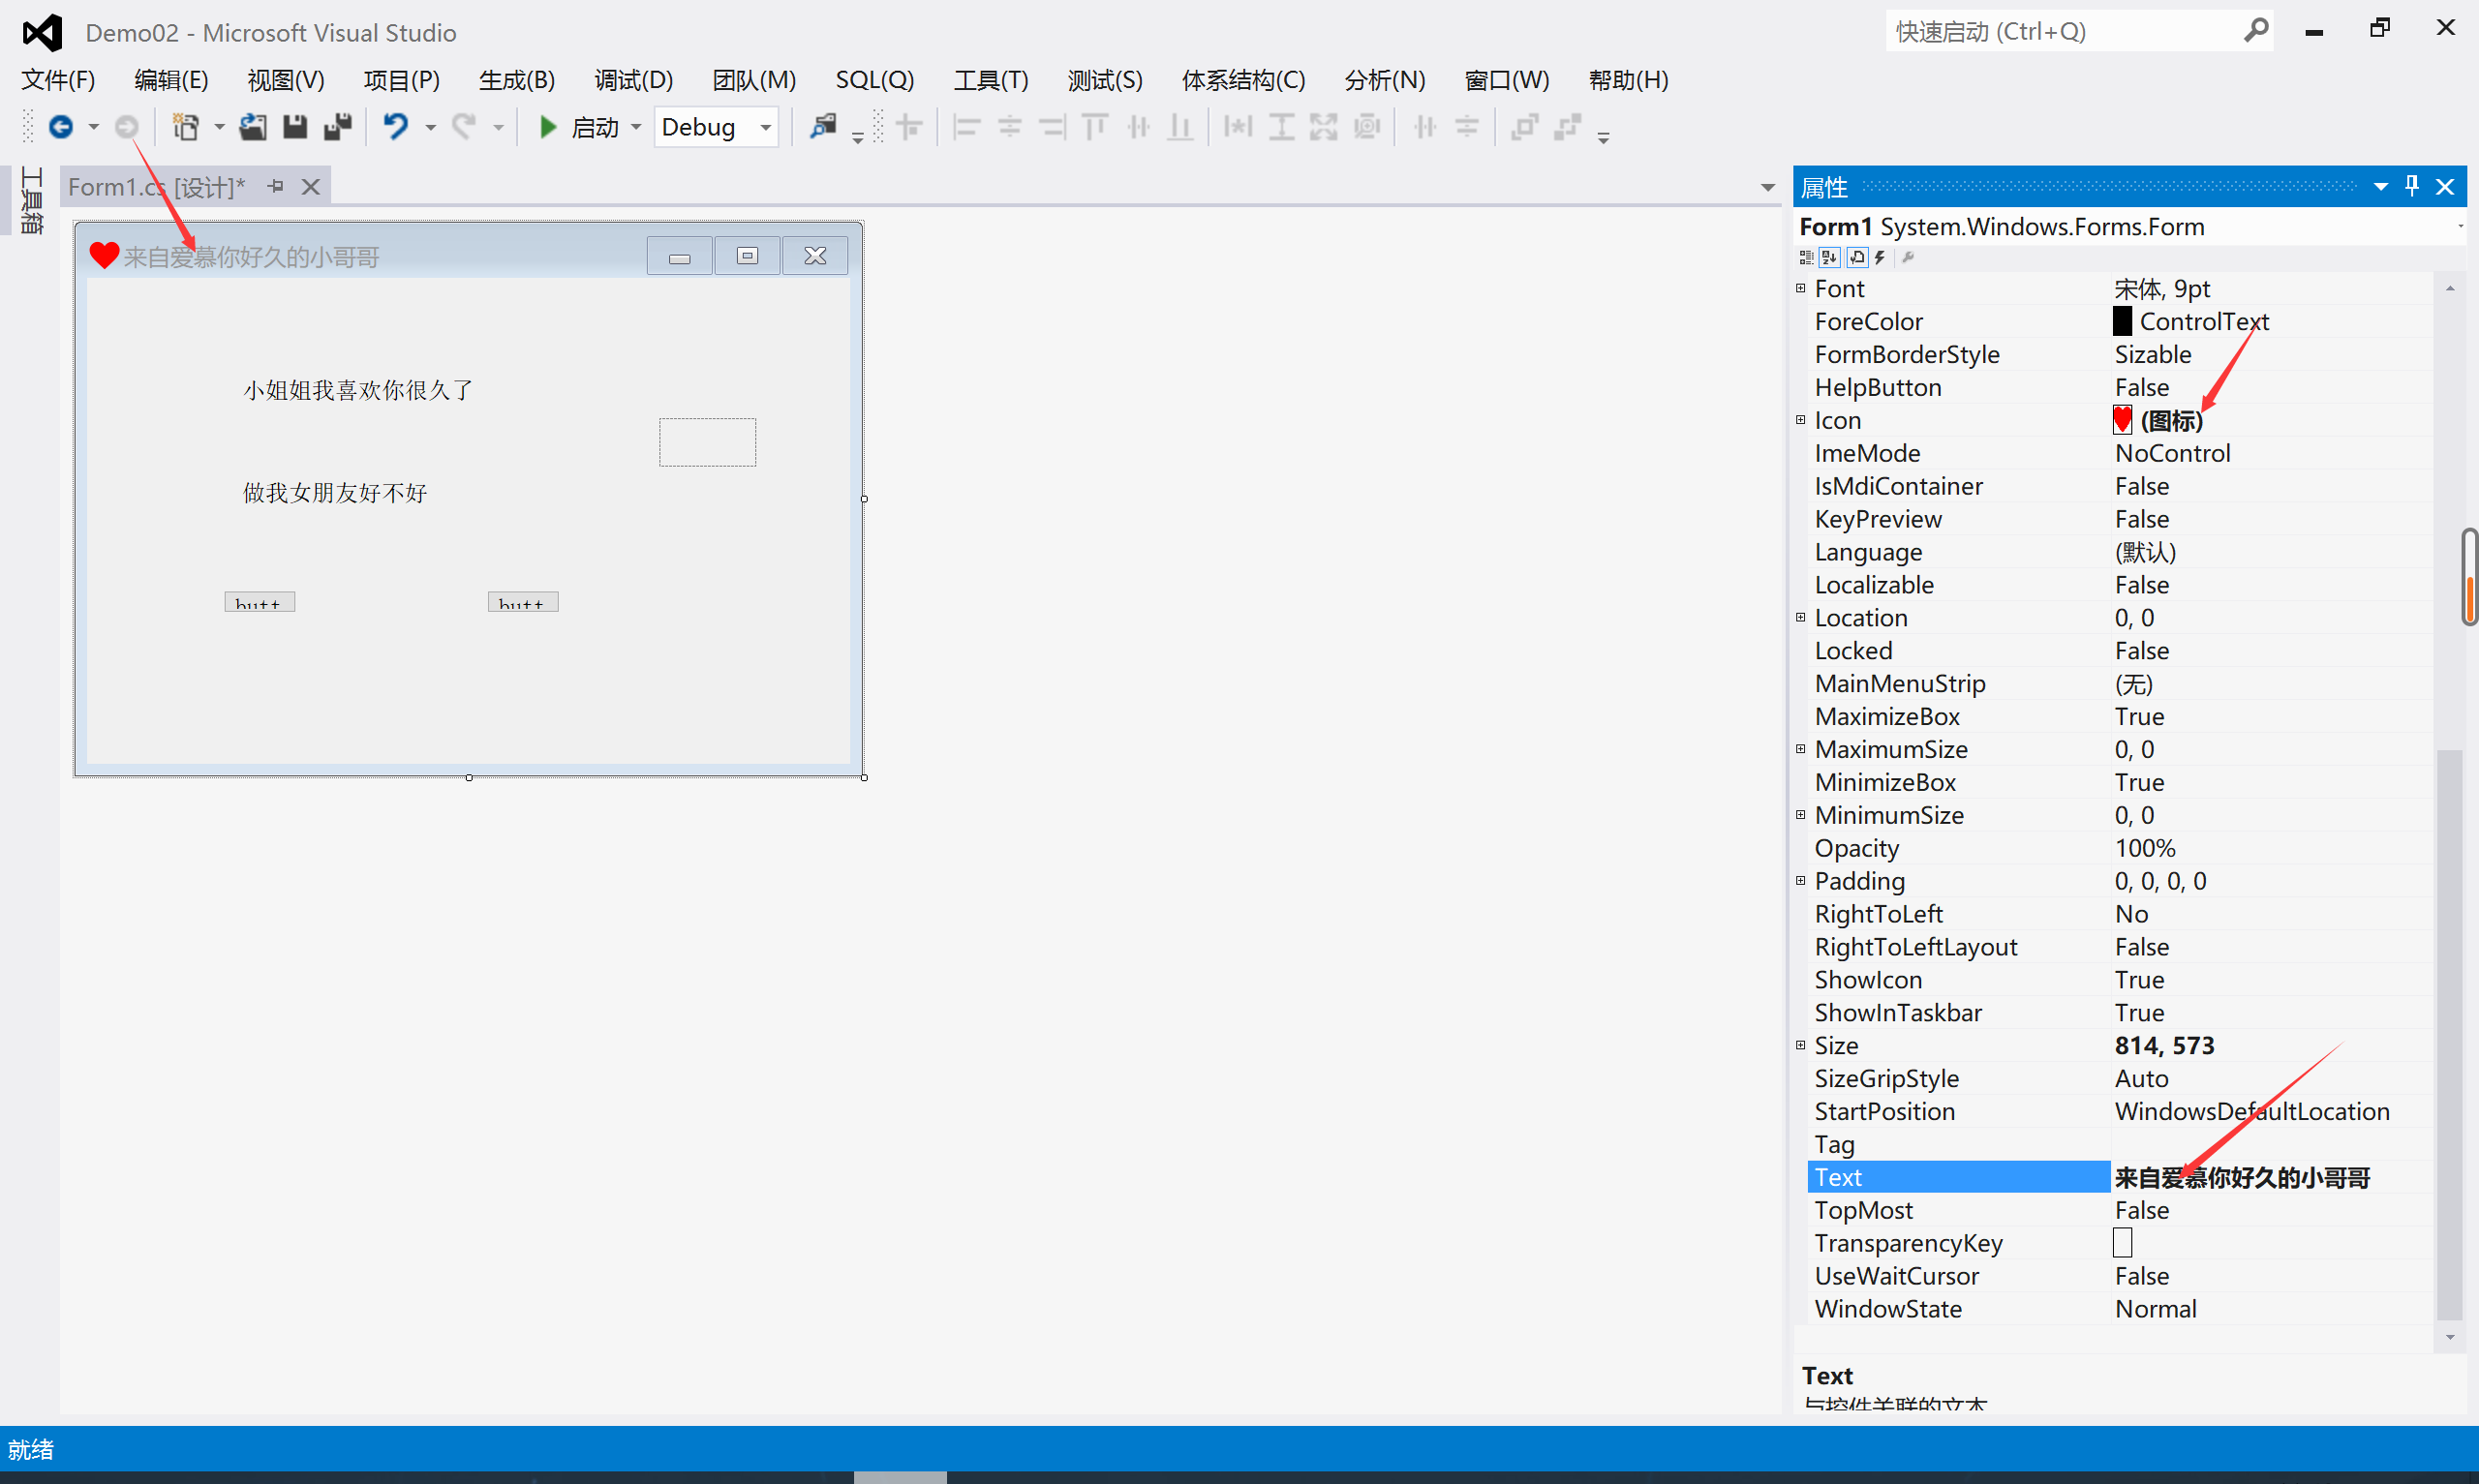Click the align tops layout icon

[1095, 127]
